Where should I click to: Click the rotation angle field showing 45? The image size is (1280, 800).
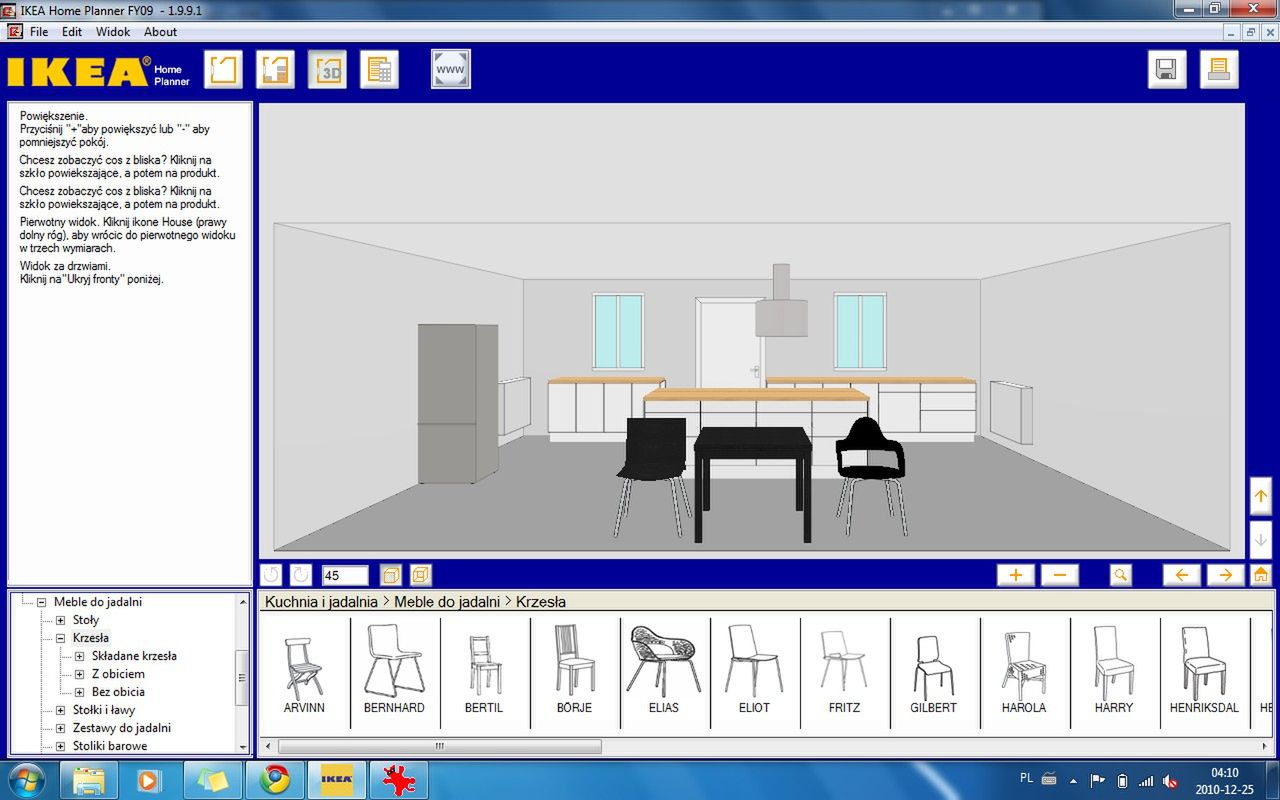(x=345, y=575)
